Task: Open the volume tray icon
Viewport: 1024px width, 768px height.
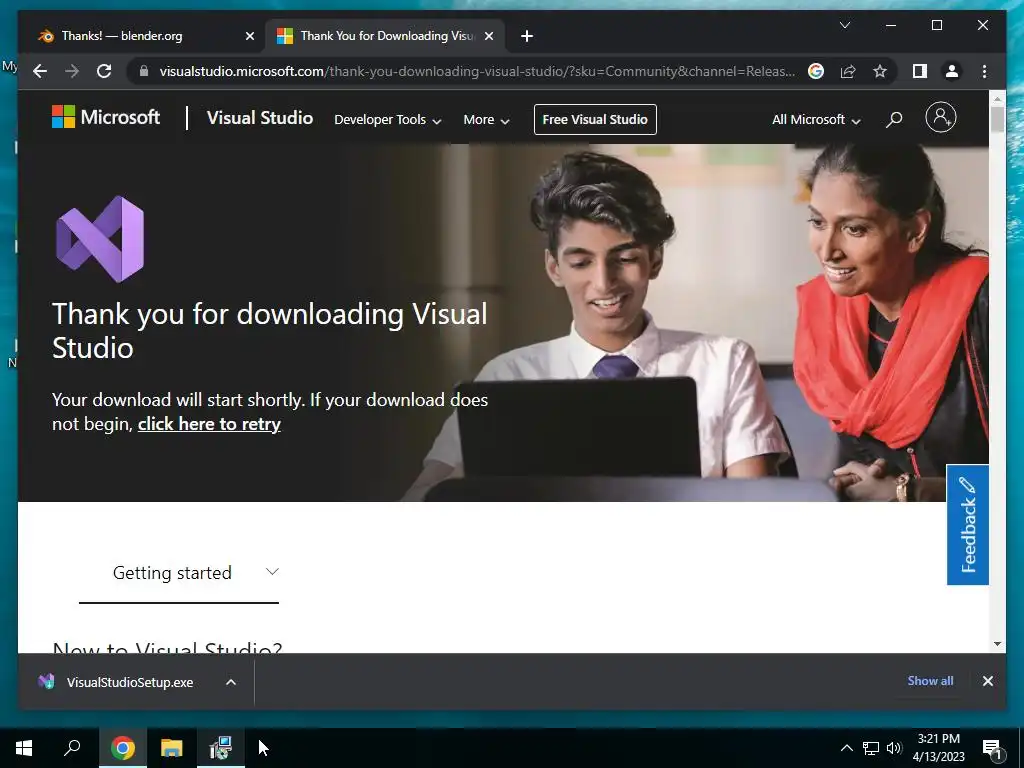Action: tap(894, 748)
